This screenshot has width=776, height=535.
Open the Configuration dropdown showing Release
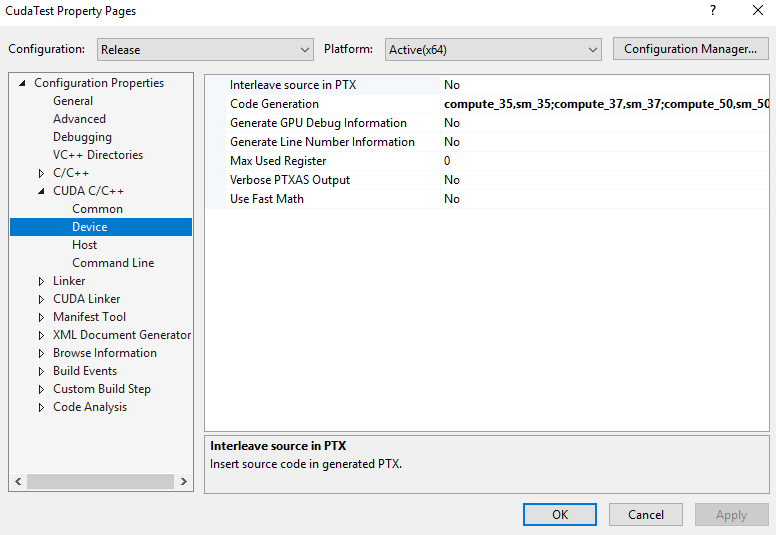205,49
